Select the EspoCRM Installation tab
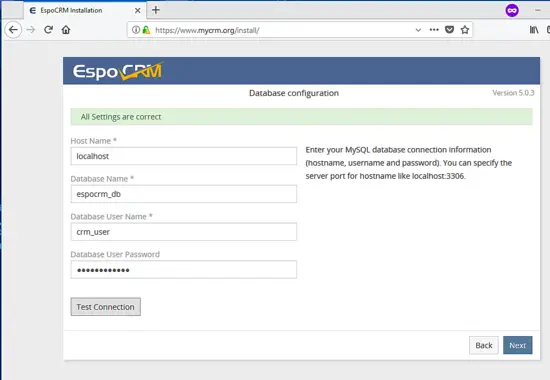 tap(84, 11)
